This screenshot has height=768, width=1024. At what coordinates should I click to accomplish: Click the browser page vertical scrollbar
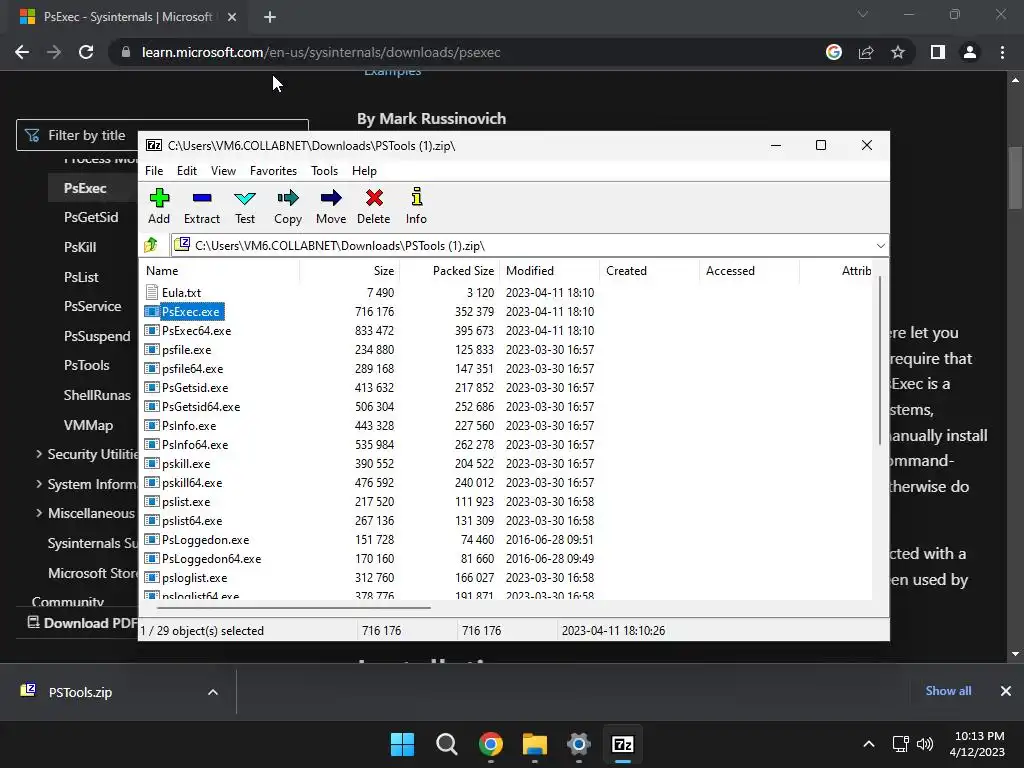1015,178
